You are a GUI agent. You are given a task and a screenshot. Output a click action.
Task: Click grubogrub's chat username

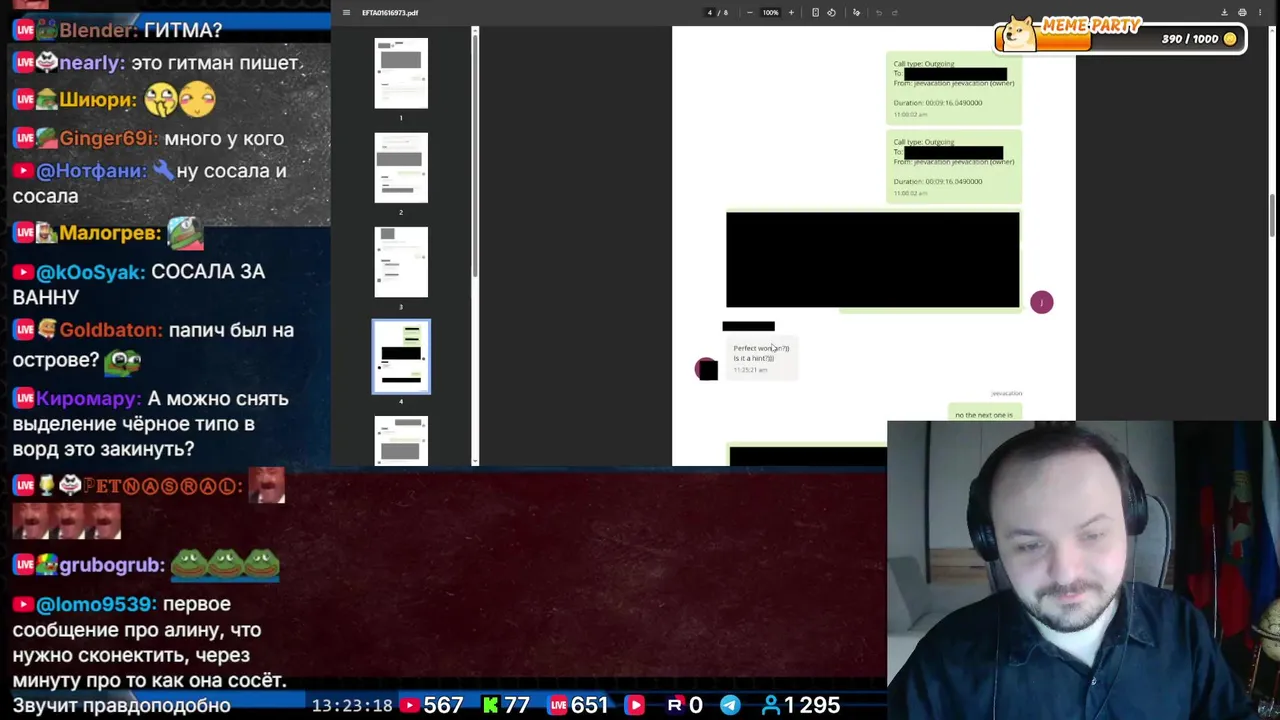tap(112, 565)
